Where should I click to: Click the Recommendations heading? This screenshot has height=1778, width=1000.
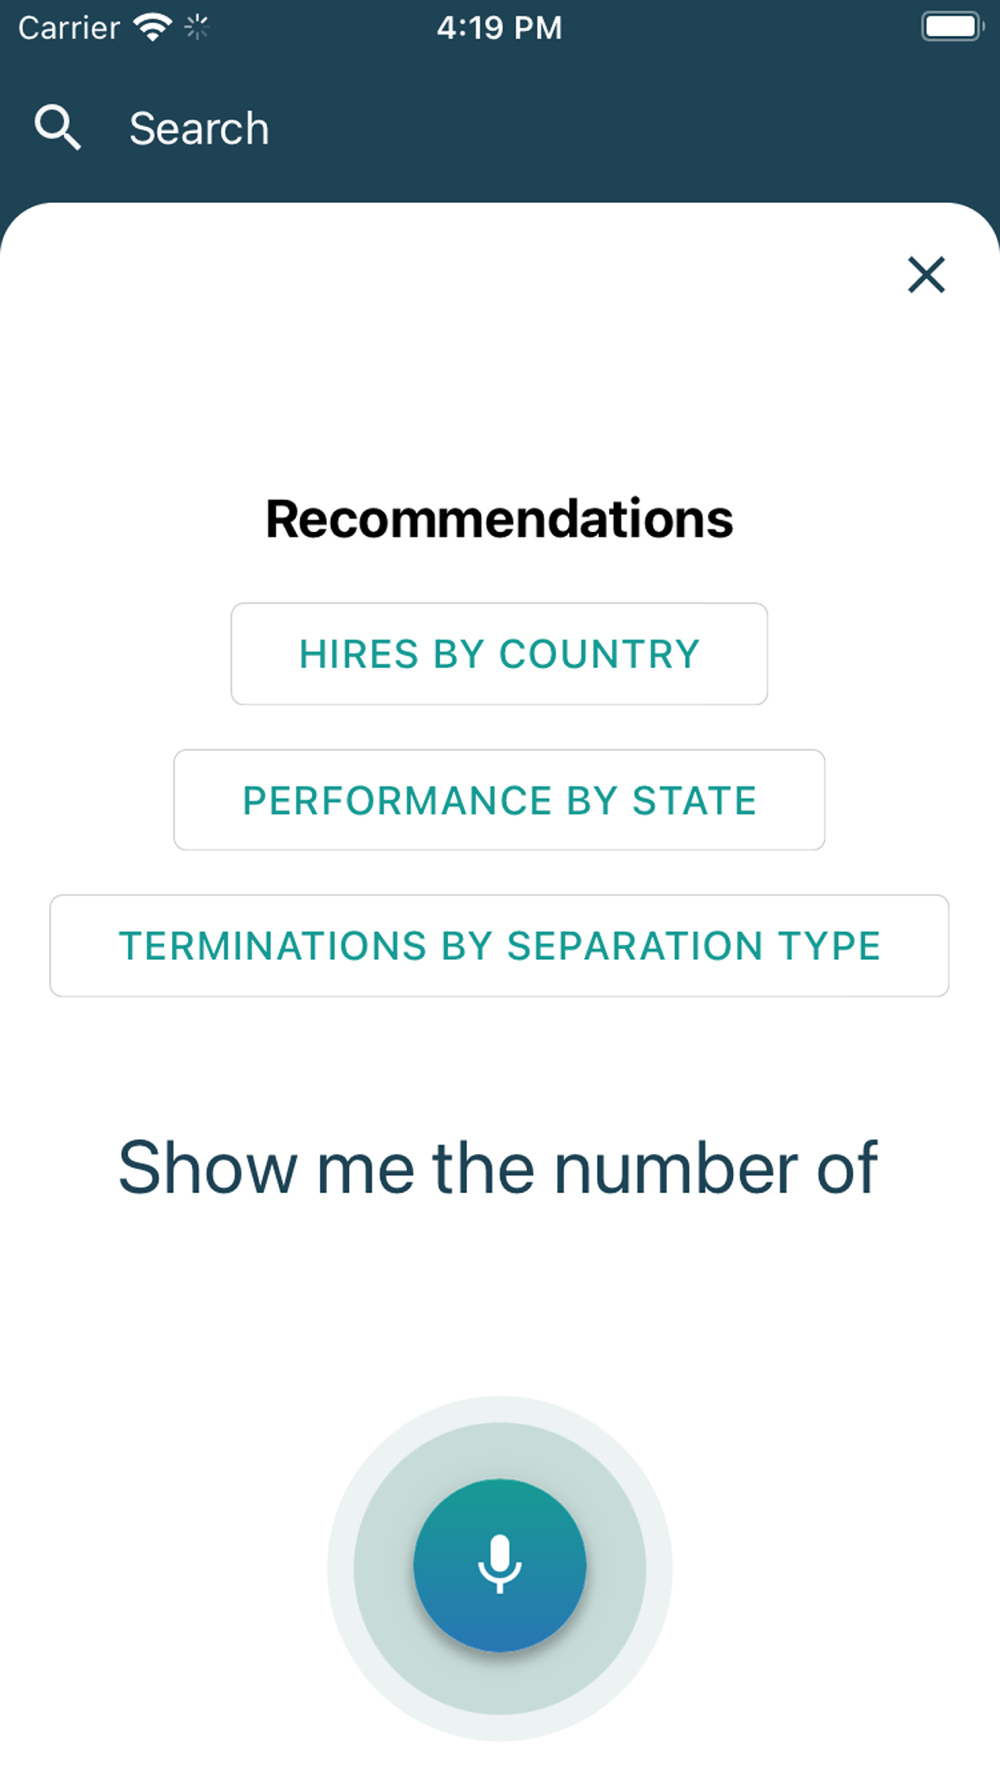click(x=499, y=519)
